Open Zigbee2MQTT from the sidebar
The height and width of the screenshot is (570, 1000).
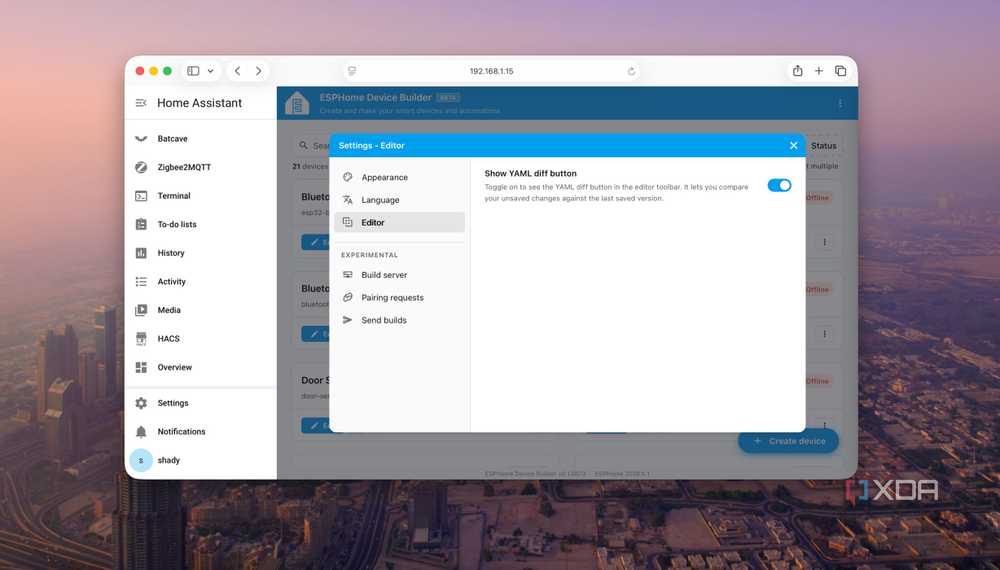(200, 168)
